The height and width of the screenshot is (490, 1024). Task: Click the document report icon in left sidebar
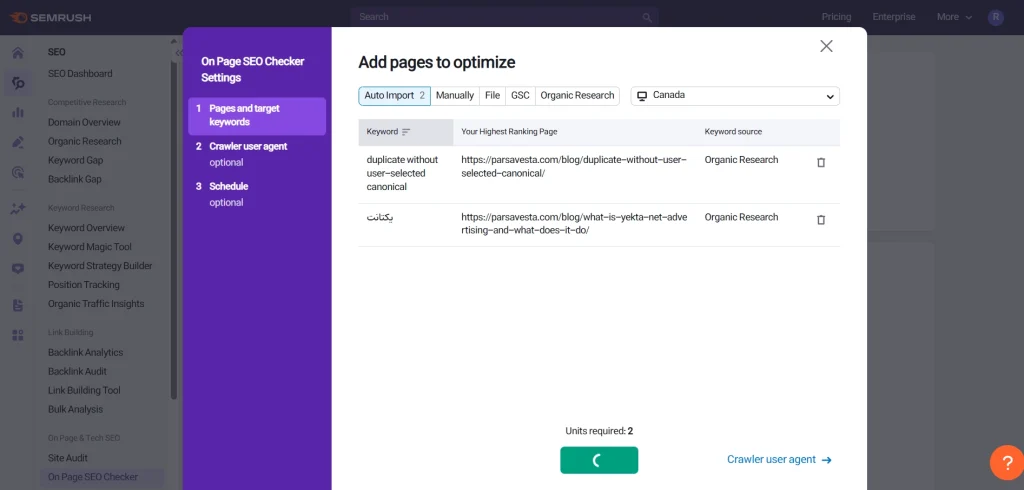[x=17, y=305]
